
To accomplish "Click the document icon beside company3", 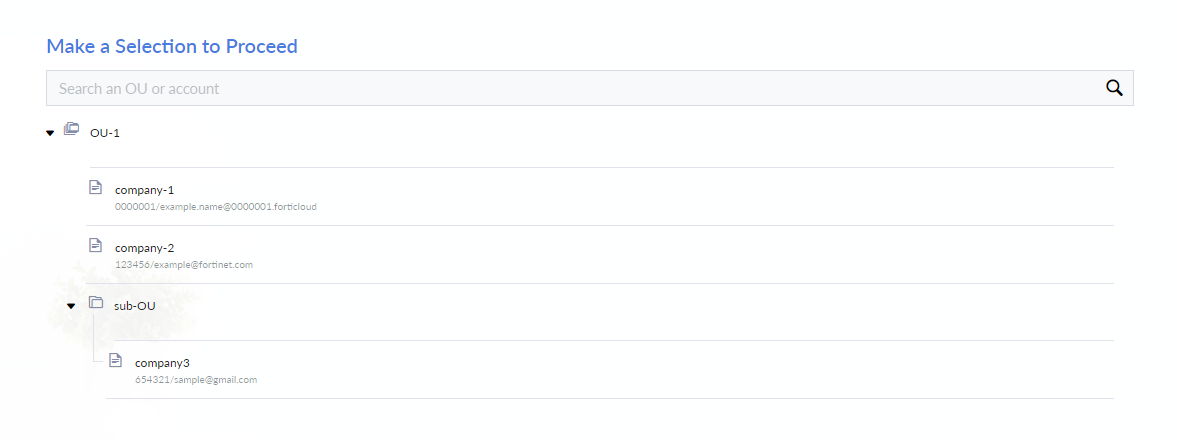I will [x=115, y=360].
